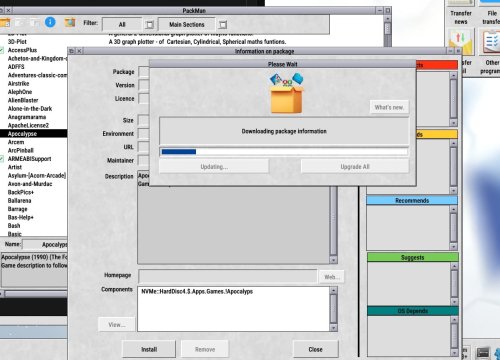Select Anagramarama in the package list
Viewport: 500px width, 360px height.
click(27, 117)
